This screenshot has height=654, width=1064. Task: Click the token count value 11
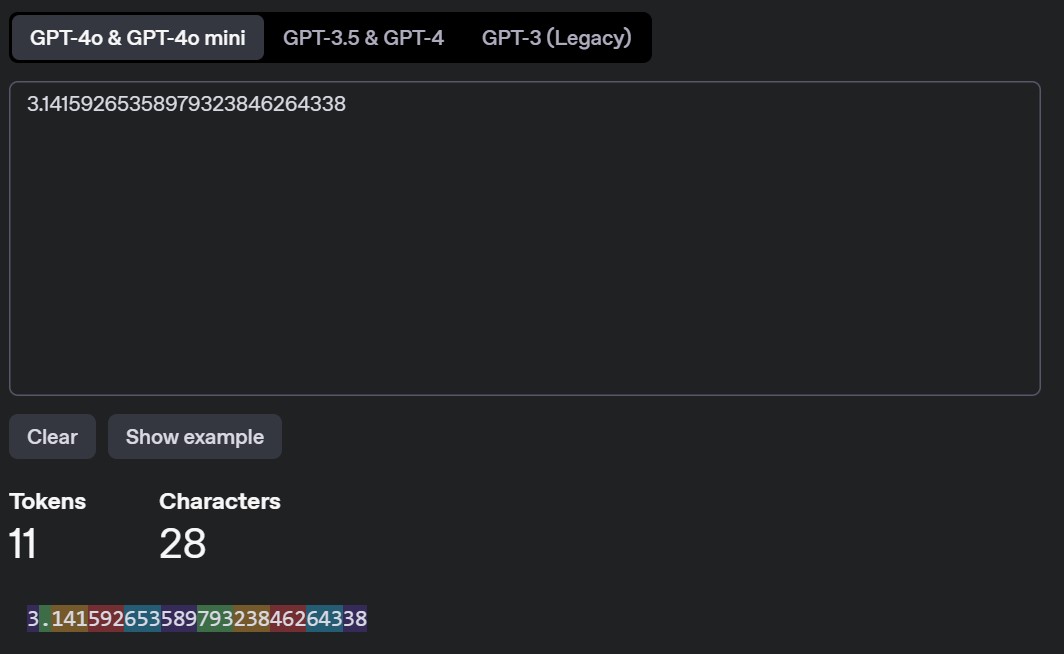[x=23, y=544]
